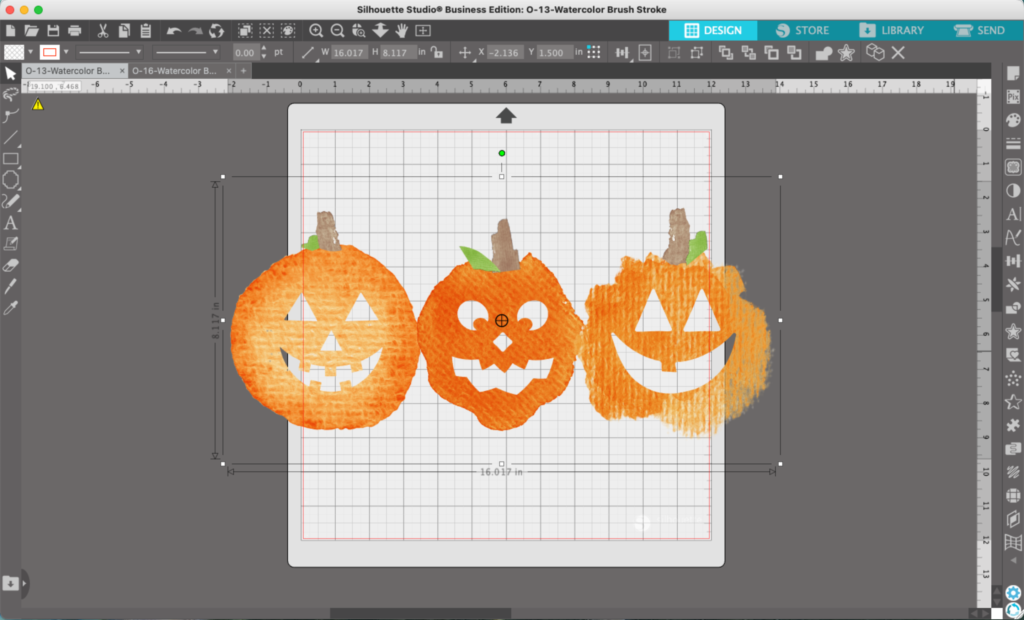The width and height of the screenshot is (1024, 620).
Task: Click the Y position field
Action: pyautogui.click(x=554, y=53)
